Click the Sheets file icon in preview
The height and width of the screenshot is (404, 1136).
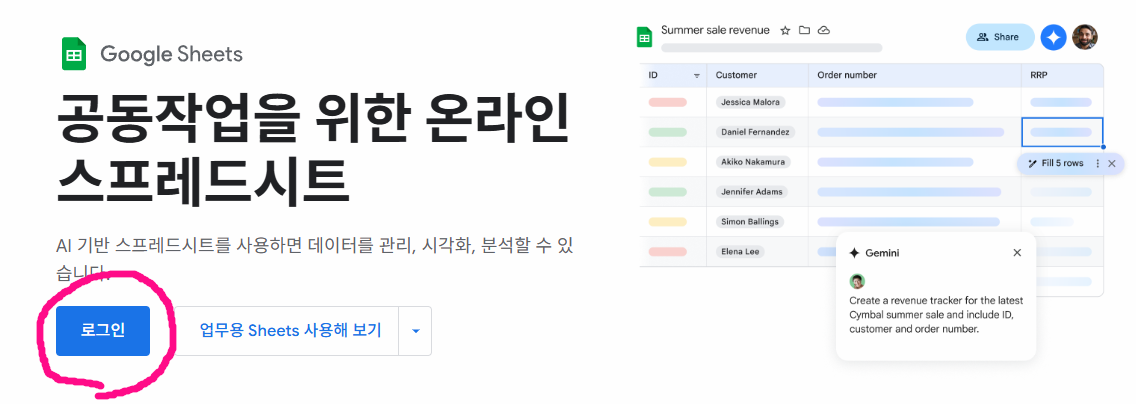coord(644,37)
